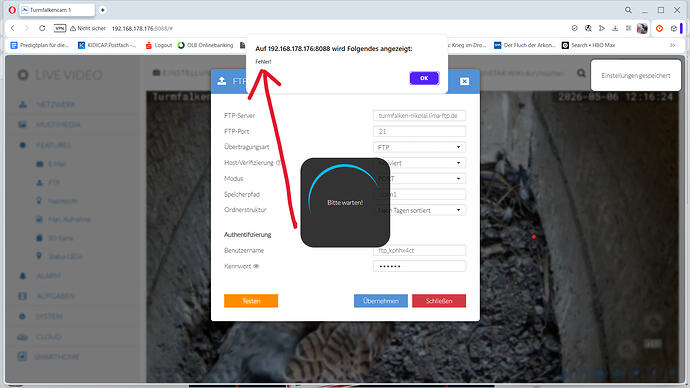Open KIDICAP.Postfach bookmark
This screenshot has height=388, width=690.
tap(107, 45)
